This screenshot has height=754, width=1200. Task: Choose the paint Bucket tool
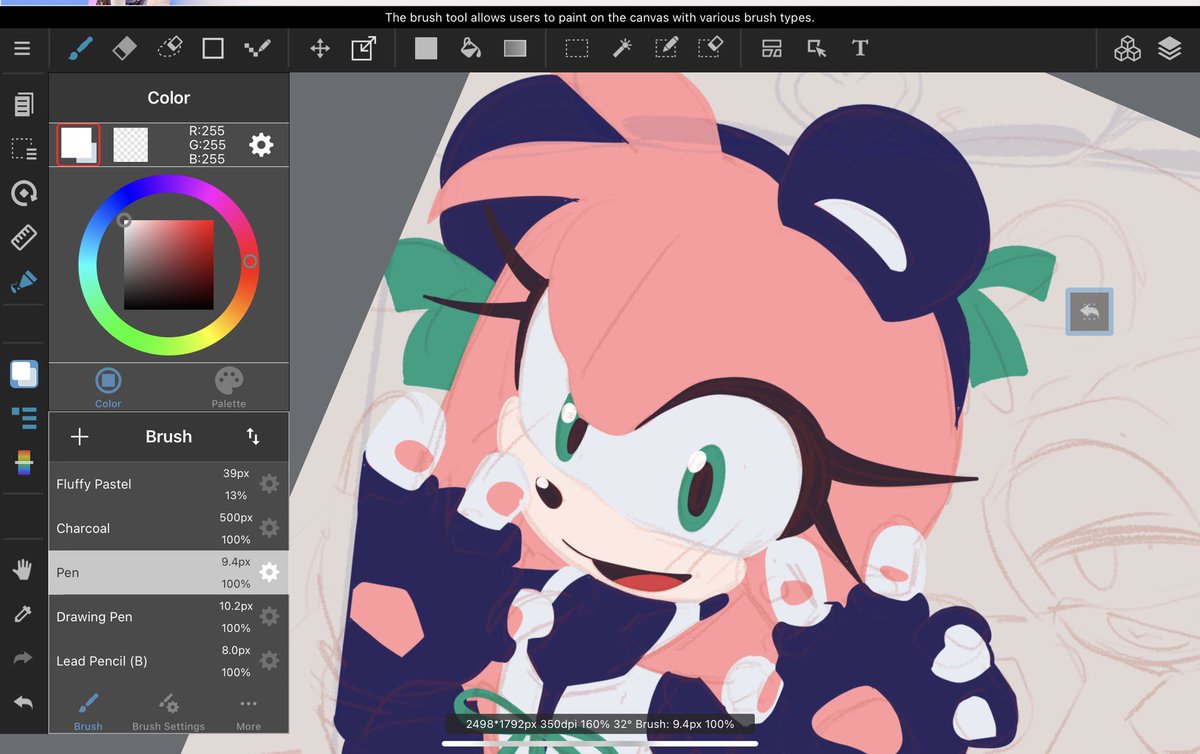point(471,48)
